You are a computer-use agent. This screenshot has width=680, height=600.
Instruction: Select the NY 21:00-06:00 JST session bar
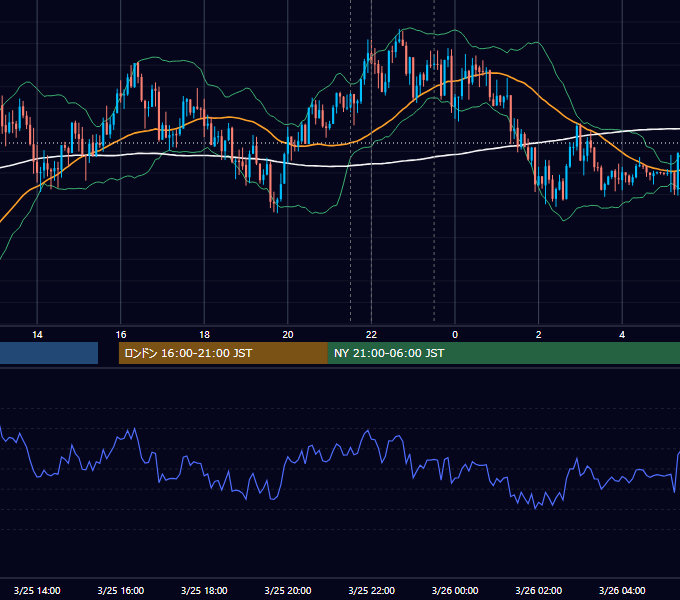tap(503, 353)
